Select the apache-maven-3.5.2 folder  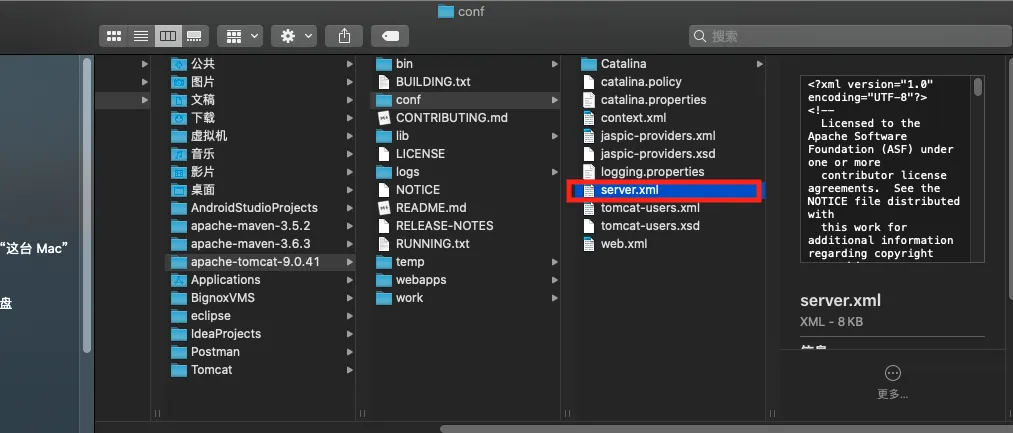click(x=260, y=226)
